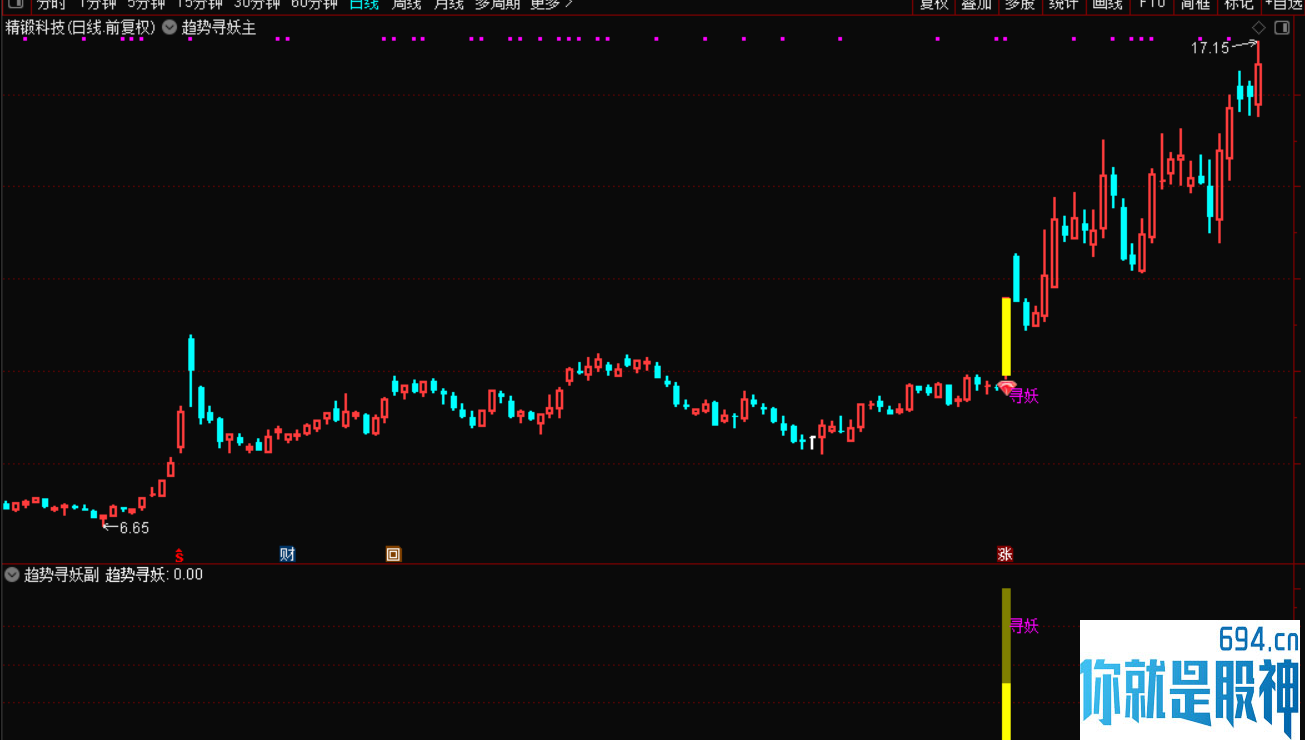1305x740 pixels.
Task: Open the 更多 periods dropdown
Action: coord(551,4)
